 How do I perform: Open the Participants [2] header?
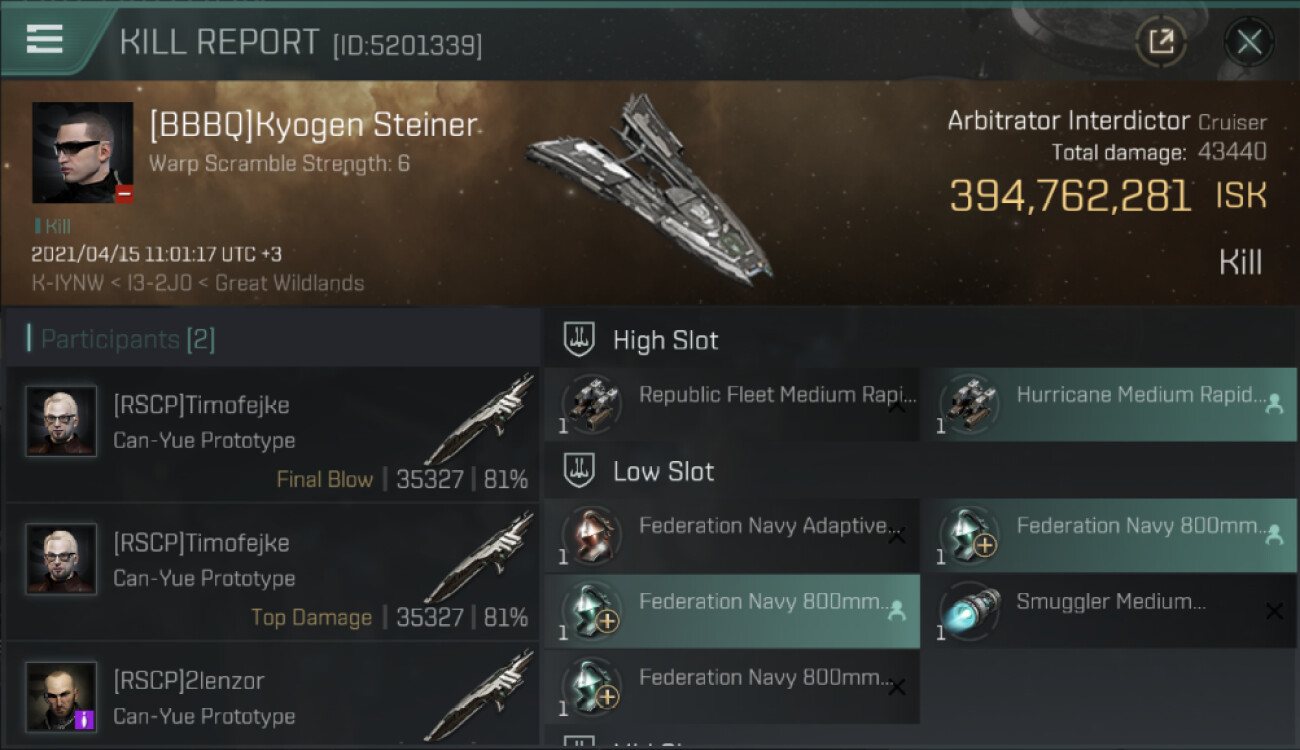click(x=120, y=340)
